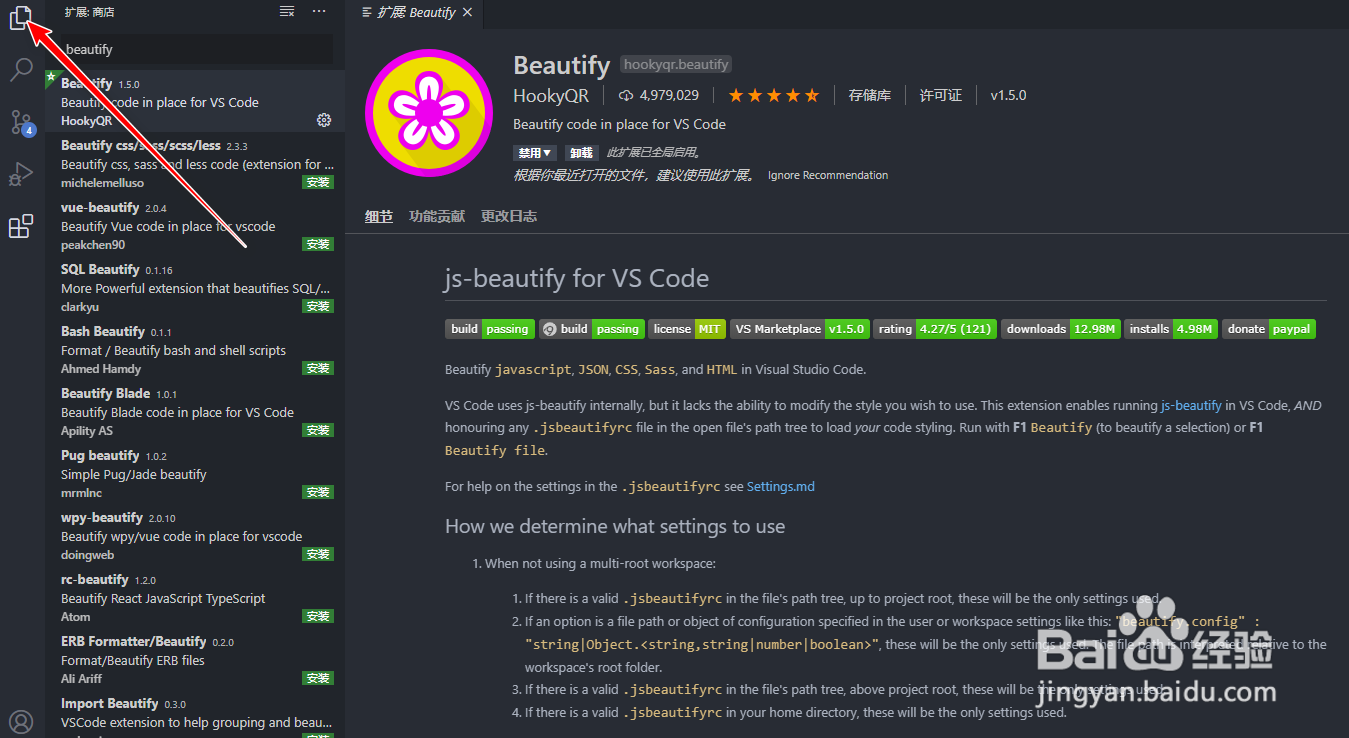Click the license MIT badge
This screenshot has height=738, width=1349.
pos(687,329)
